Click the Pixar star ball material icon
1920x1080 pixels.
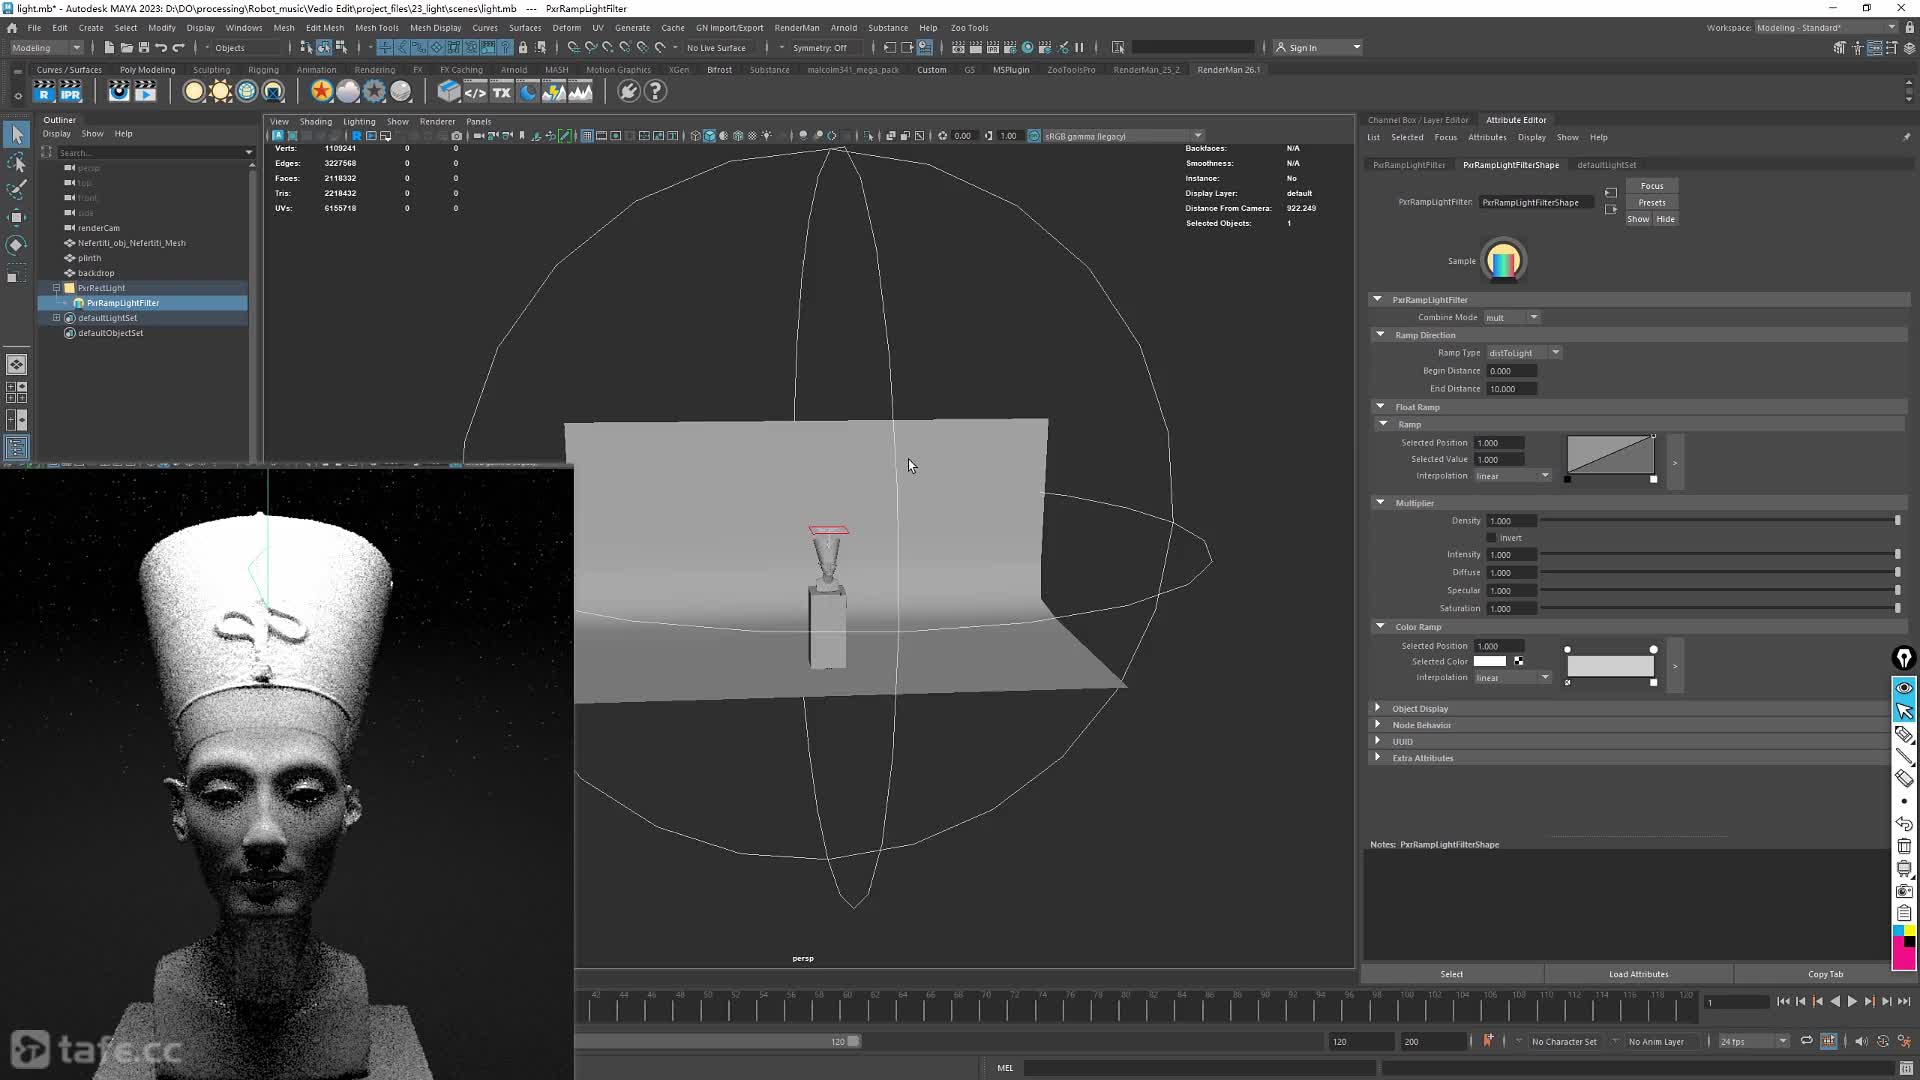(321, 92)
